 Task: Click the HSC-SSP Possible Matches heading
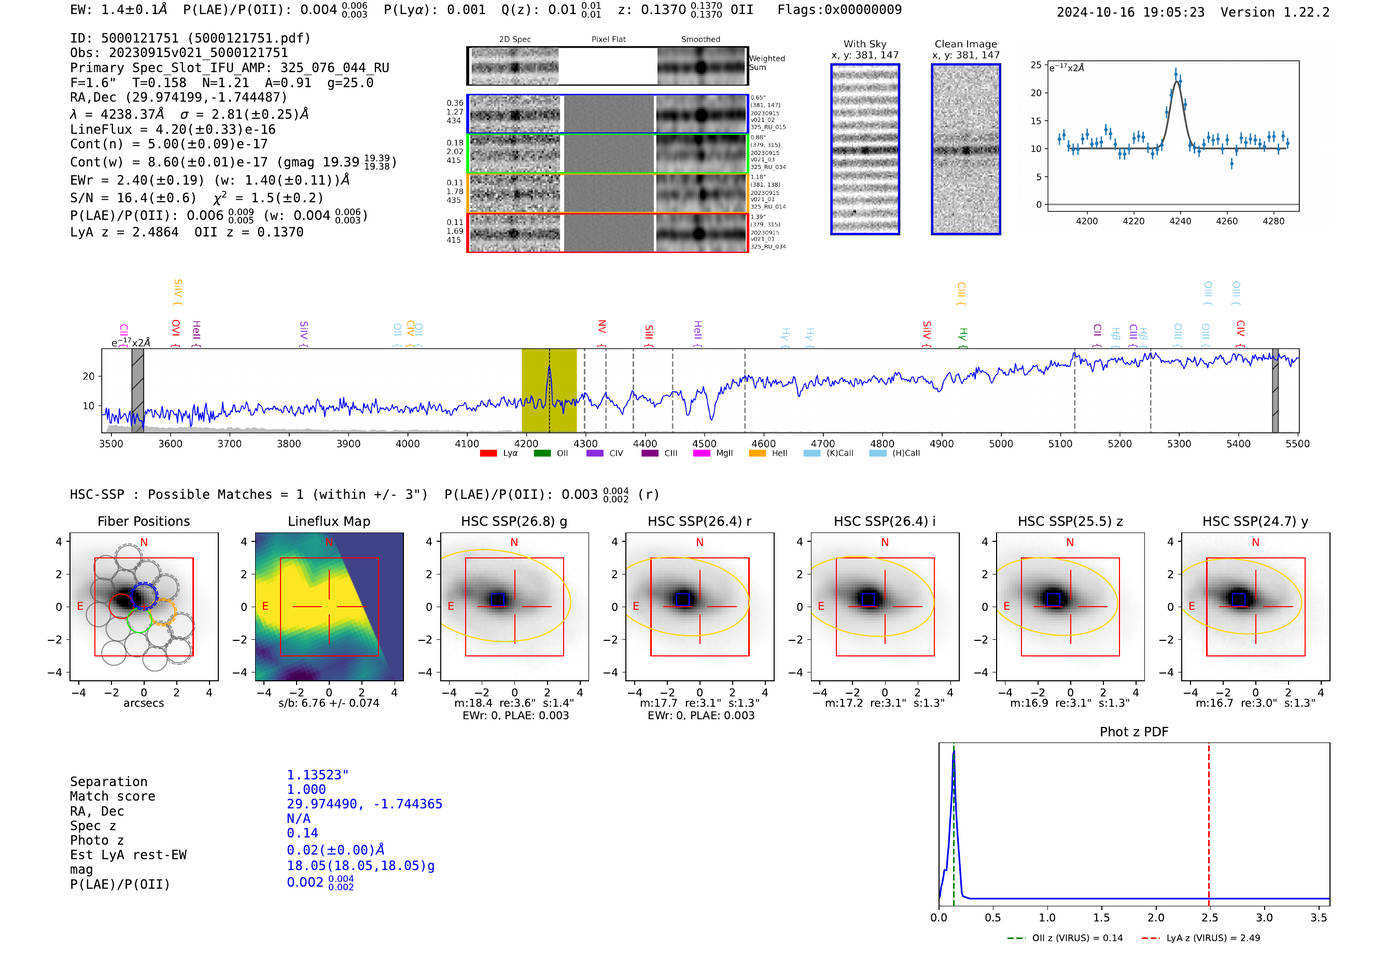[249, 494]
